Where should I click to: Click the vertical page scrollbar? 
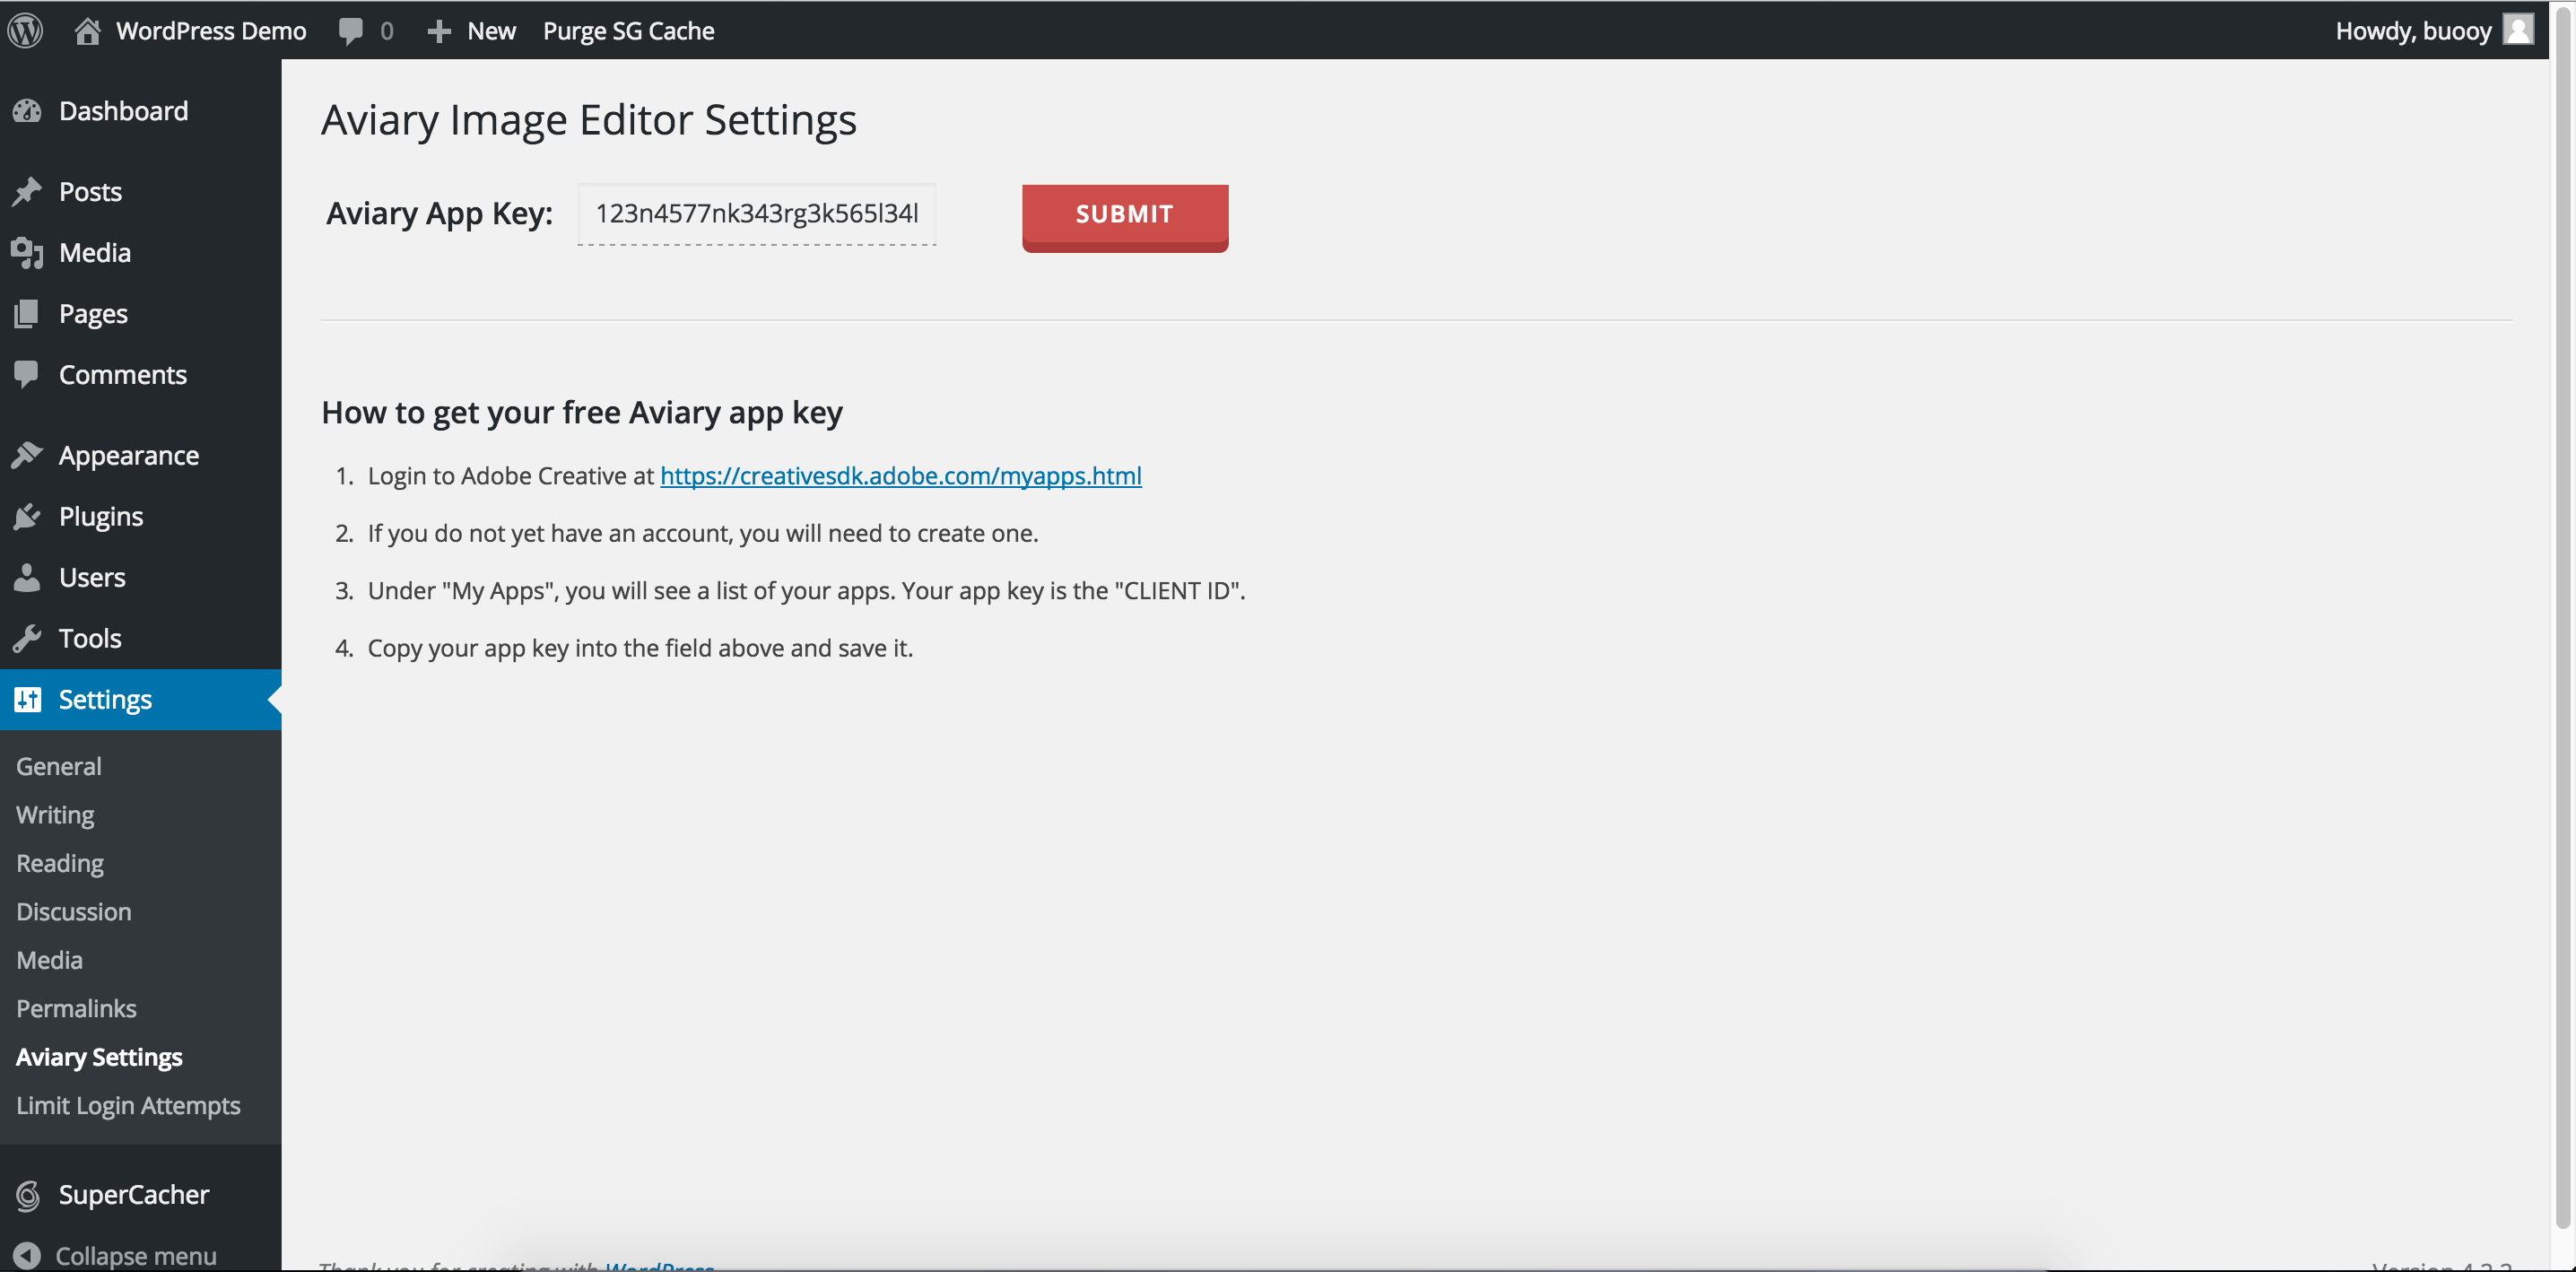[x=2562, y=620]
